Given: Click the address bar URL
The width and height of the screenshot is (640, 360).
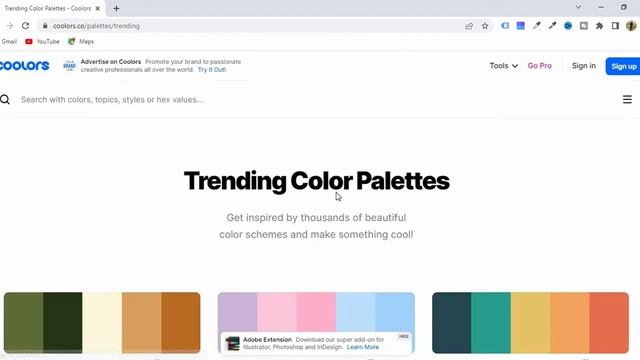Looking at the screenshot, I should pyautogui.click(x=96, y=26).
